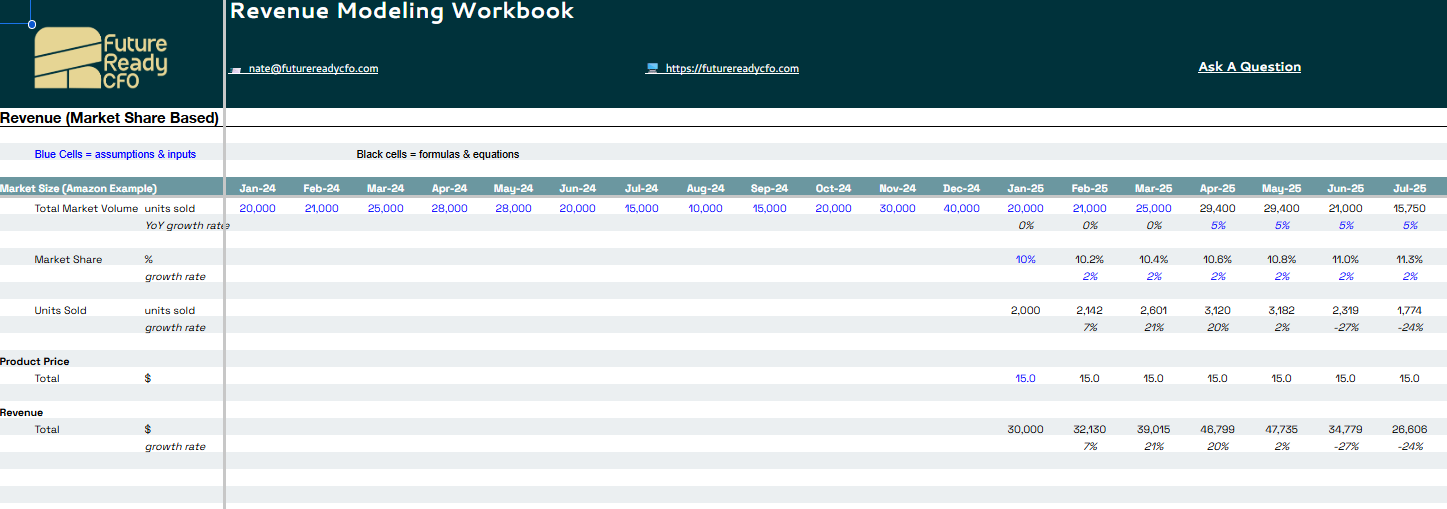
Task: Select the Oct-24 column header
Action: coord(834,188)
